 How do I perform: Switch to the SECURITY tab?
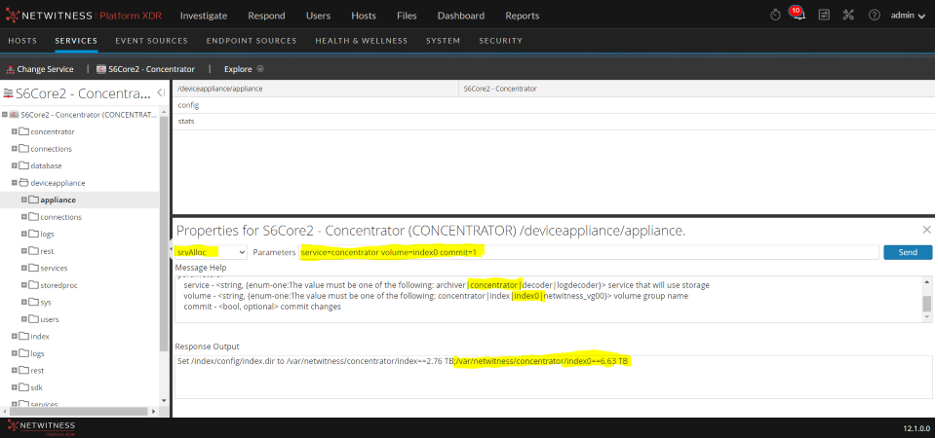point(501,41)
